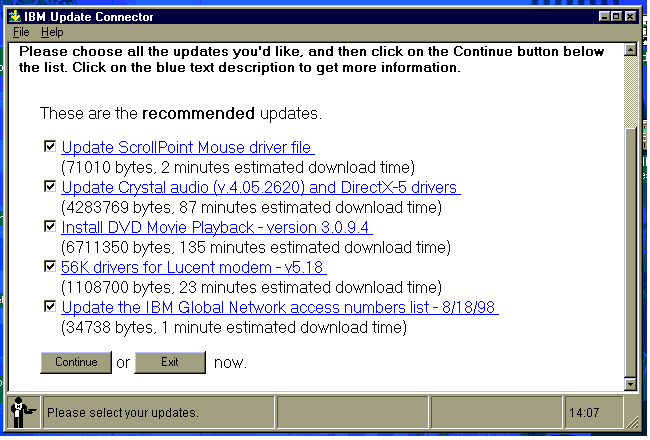Click the 56K drivers for Lucent modem link

click(x=193, y=268)
